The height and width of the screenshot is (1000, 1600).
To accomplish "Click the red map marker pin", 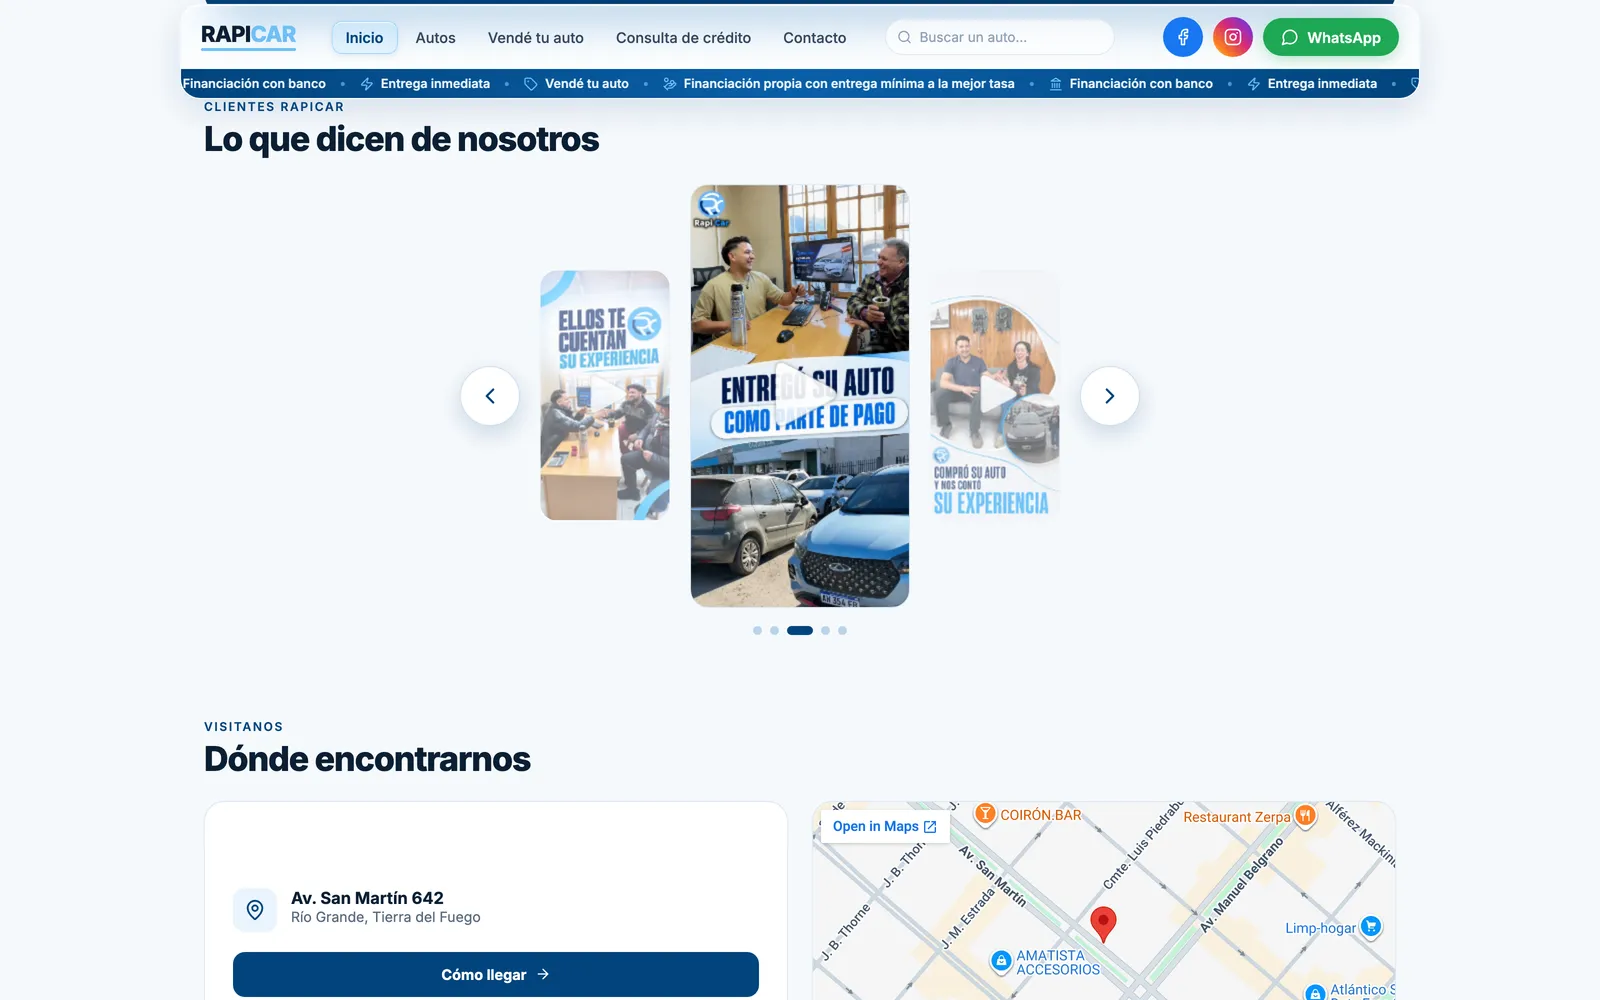I will click(1103, 924).
